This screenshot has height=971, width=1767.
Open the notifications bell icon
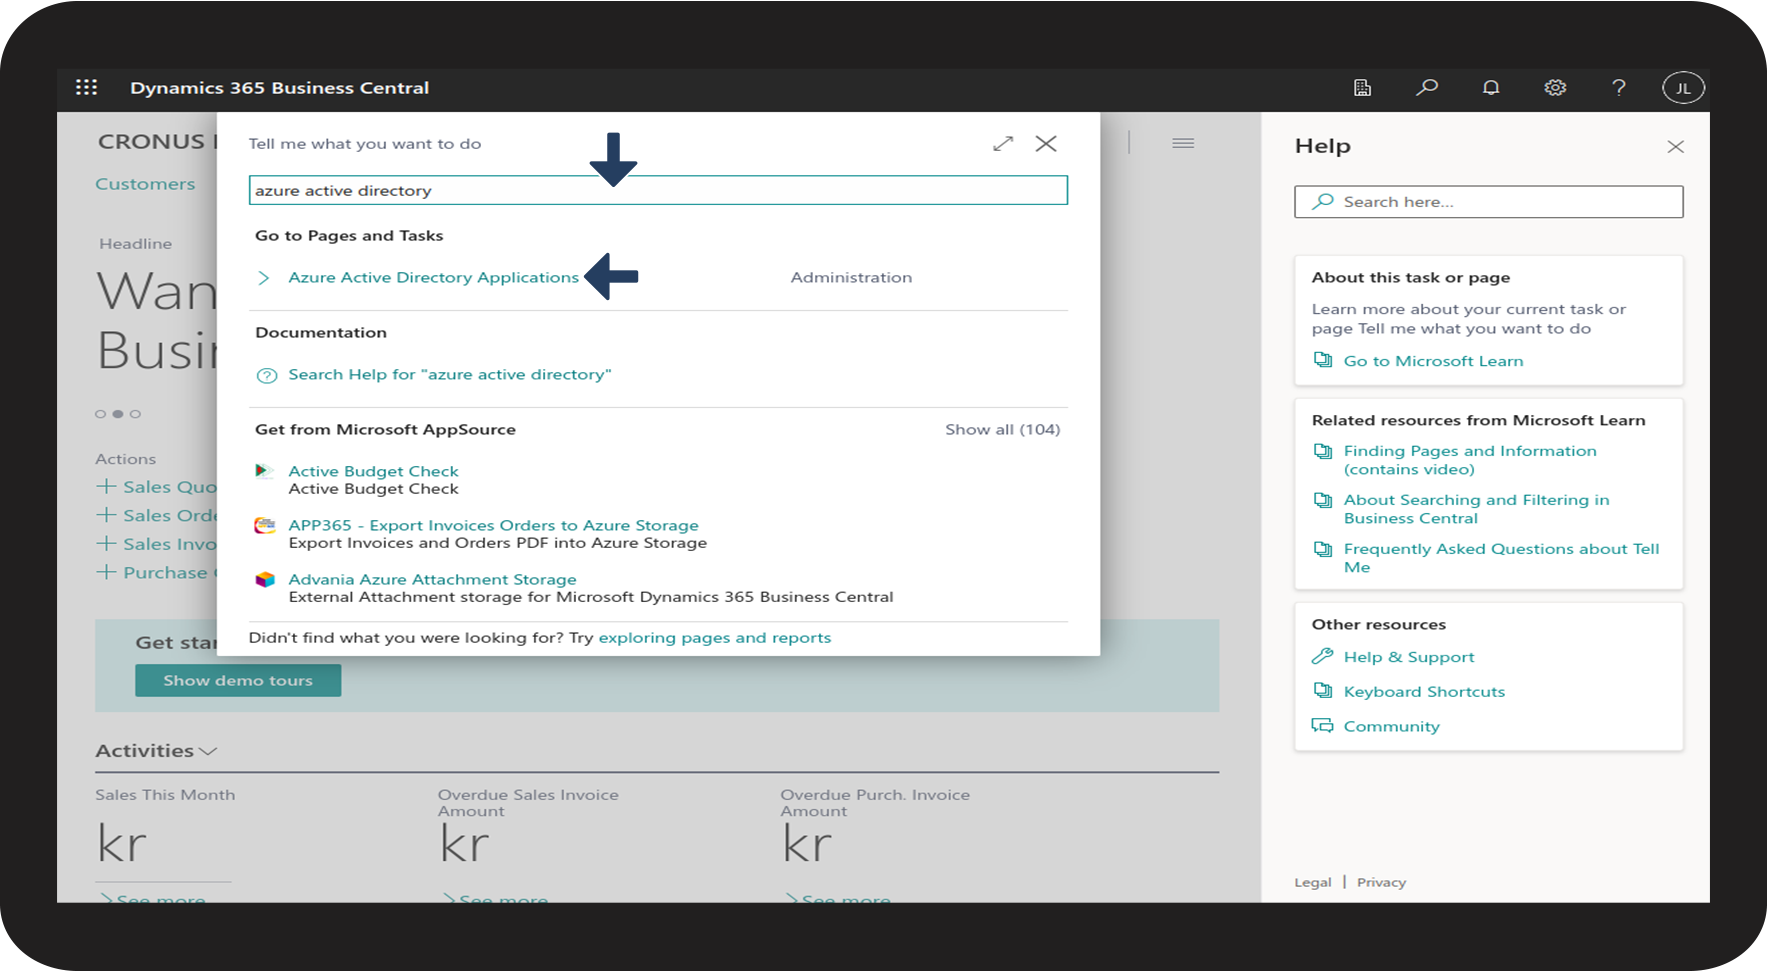1491,88
